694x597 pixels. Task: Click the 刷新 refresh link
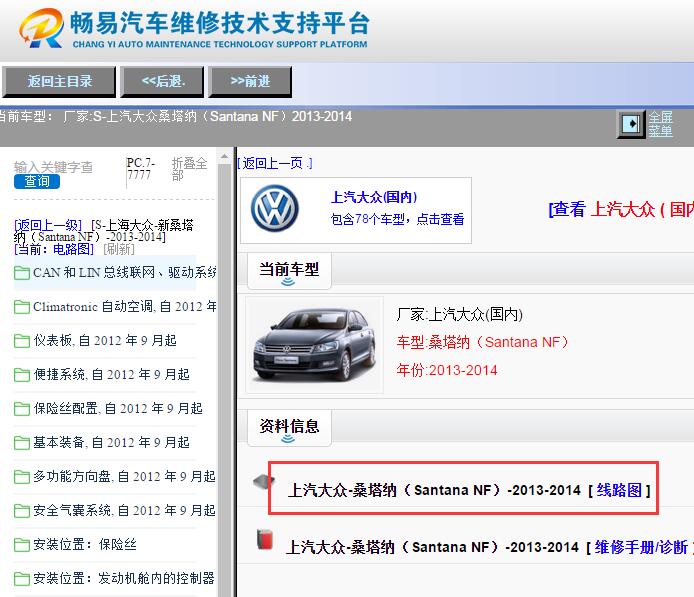[119, 249]
